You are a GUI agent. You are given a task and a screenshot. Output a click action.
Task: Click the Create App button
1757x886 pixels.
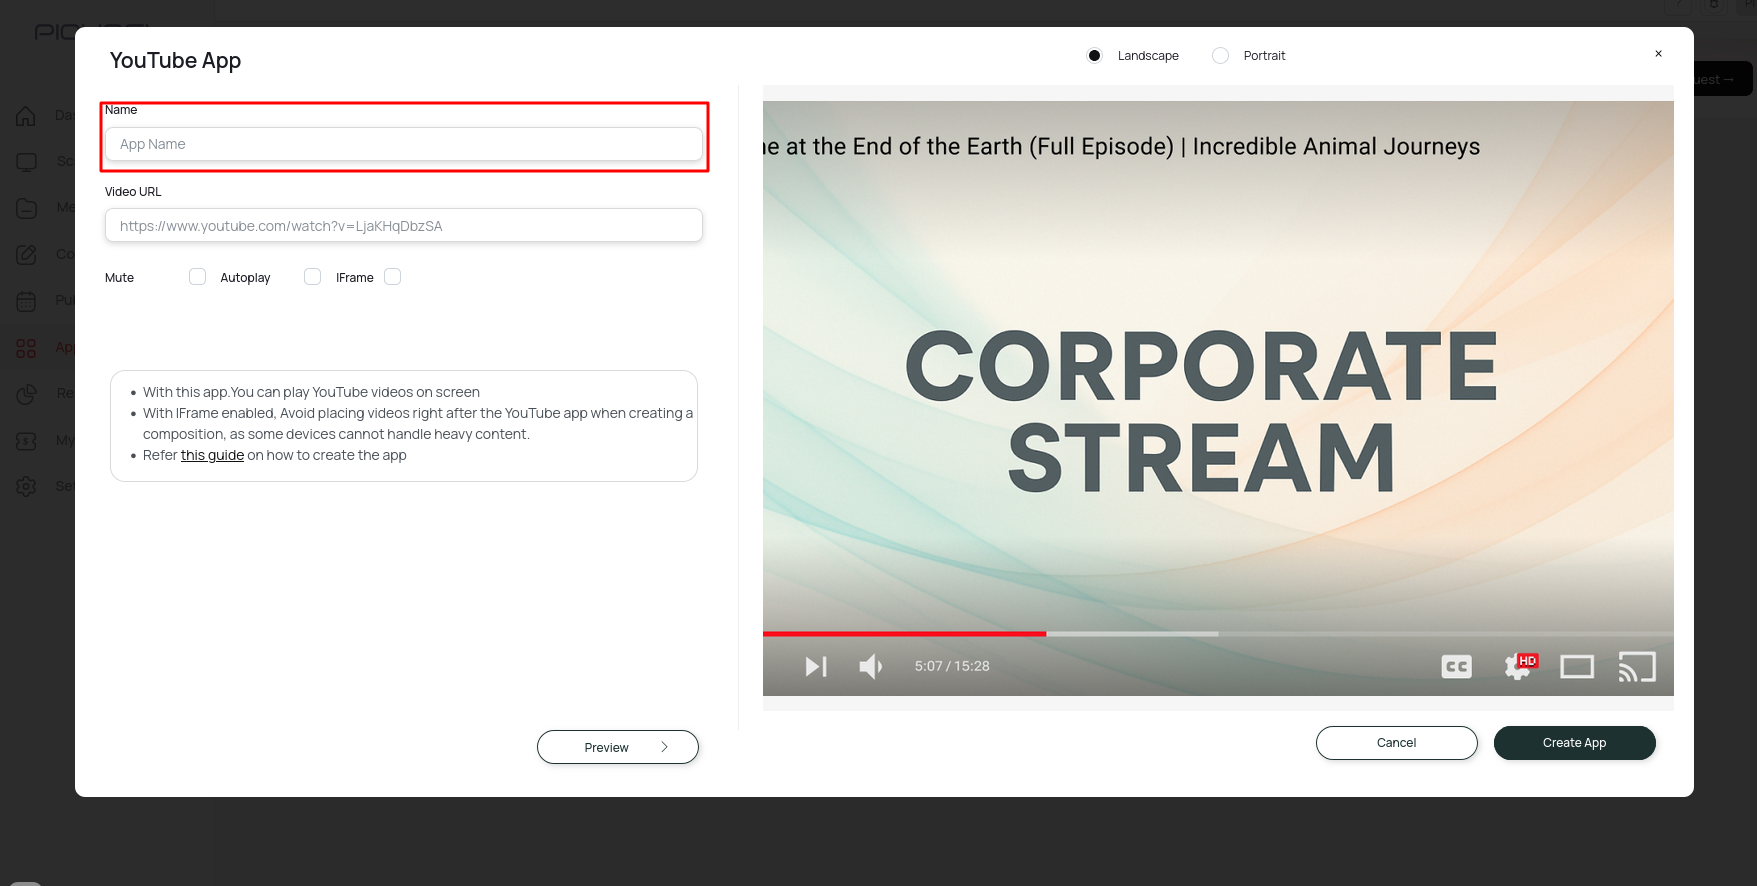click(x=1574, y=743)
